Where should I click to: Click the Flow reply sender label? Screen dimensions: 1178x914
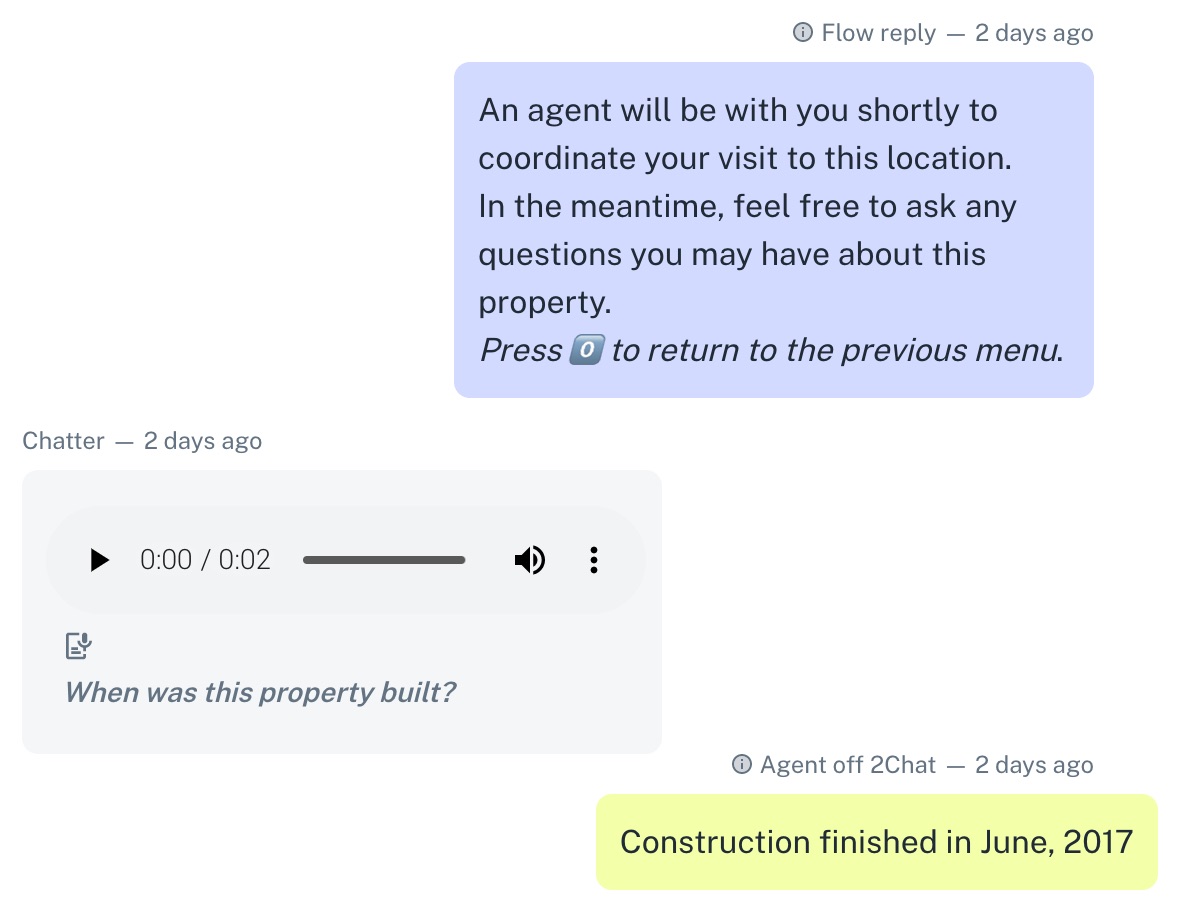point(878,33)
